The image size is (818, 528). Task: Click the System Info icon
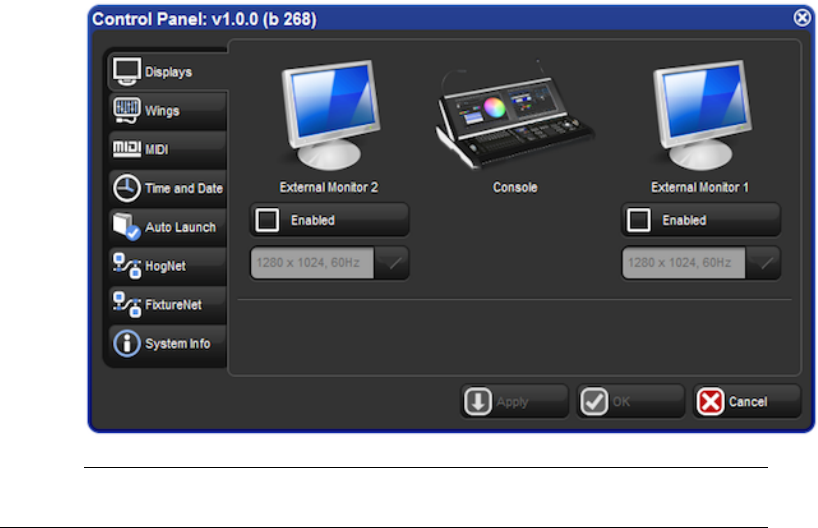127,343
